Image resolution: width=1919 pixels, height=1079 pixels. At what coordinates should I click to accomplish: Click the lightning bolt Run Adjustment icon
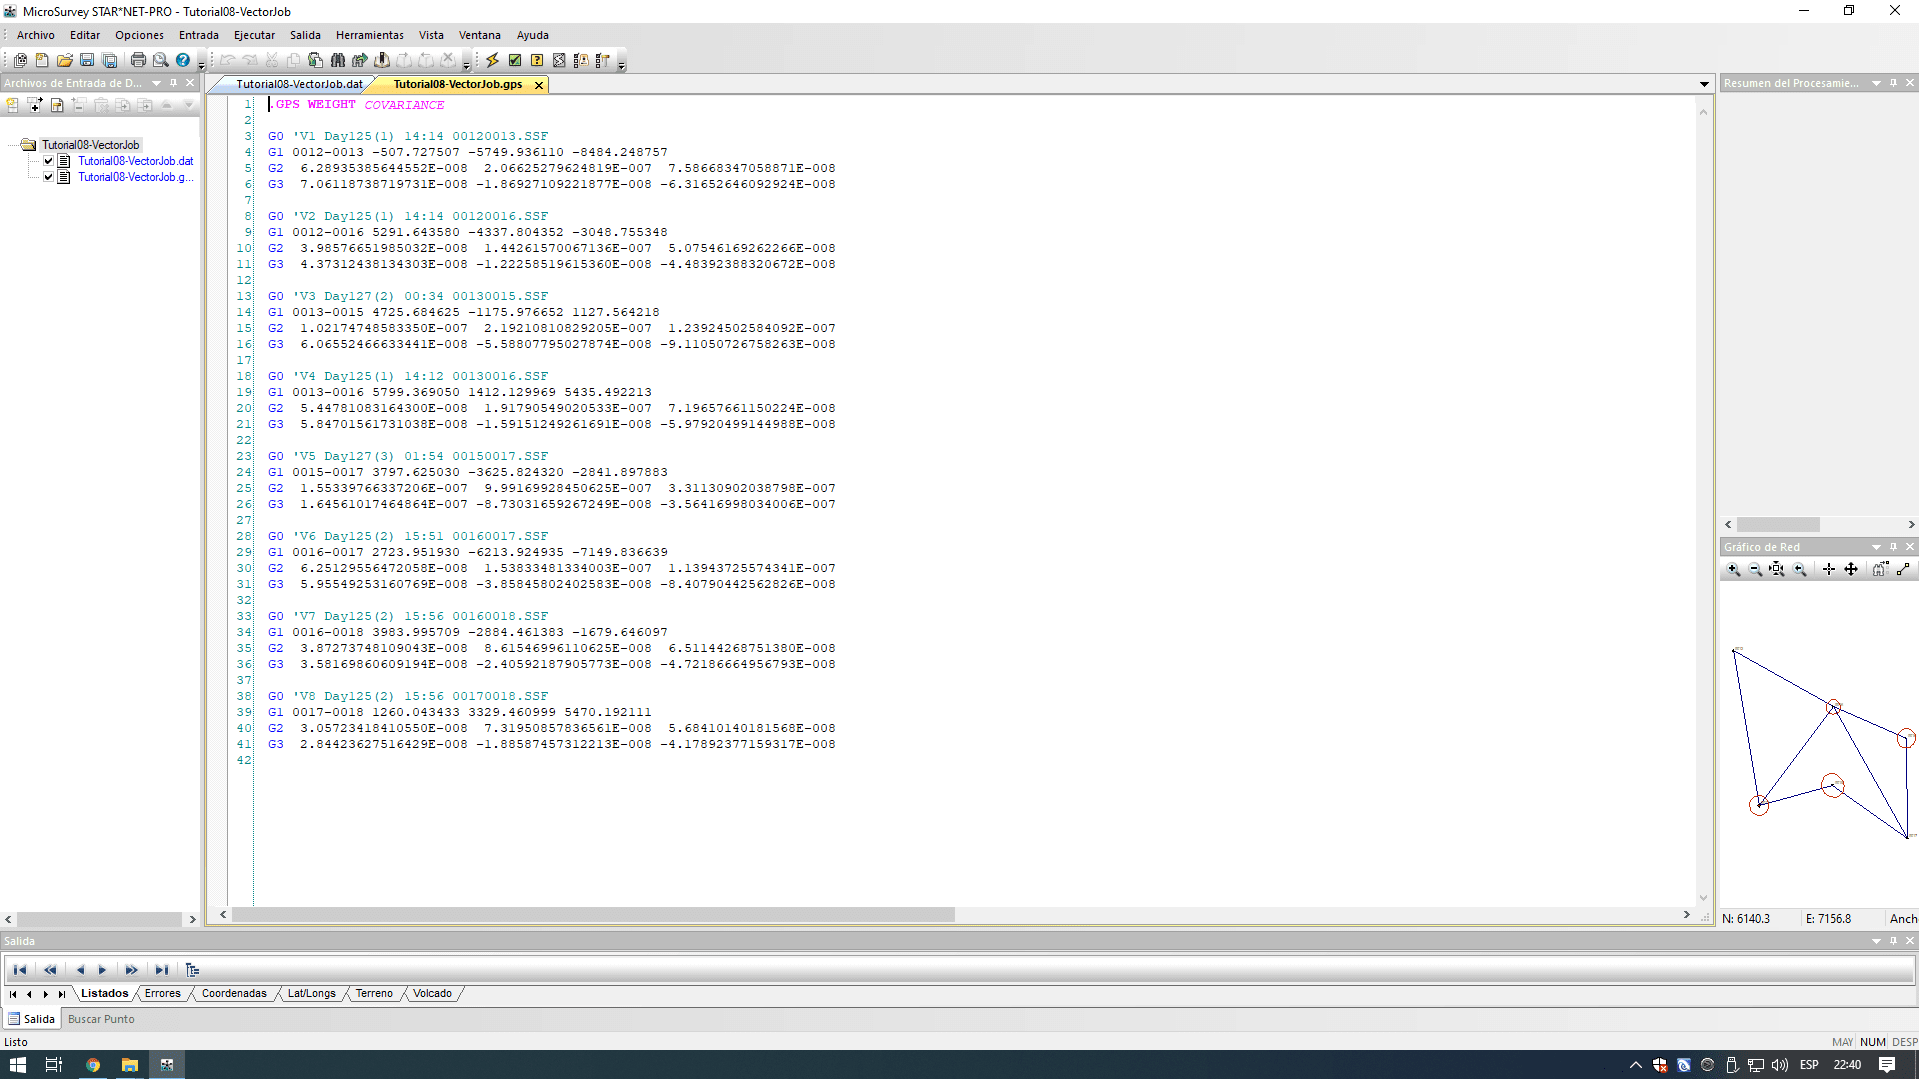tap(492, 61)
